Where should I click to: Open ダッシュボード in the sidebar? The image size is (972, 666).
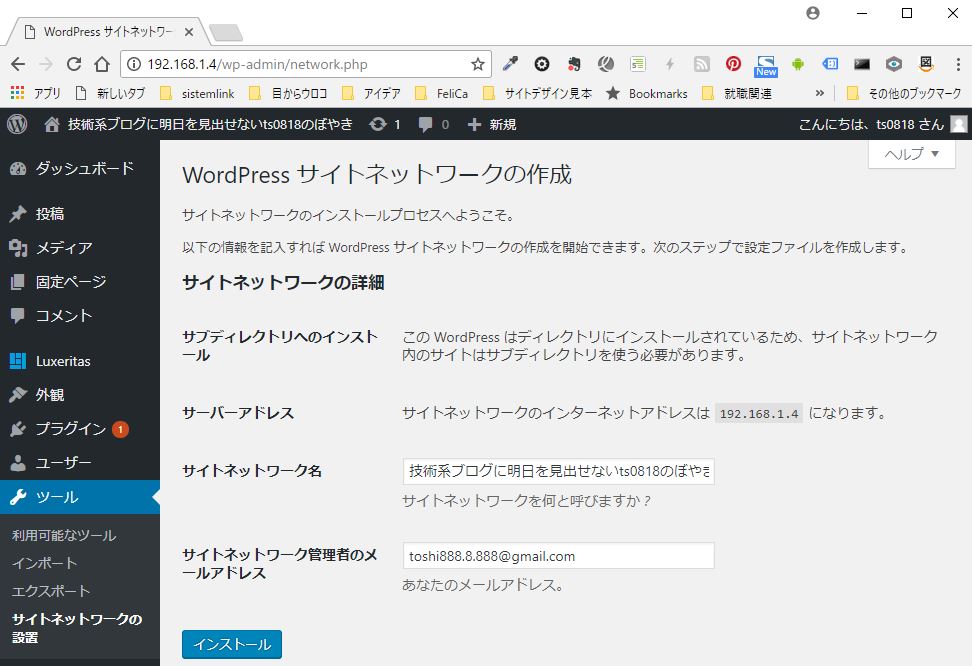point(80,168)
